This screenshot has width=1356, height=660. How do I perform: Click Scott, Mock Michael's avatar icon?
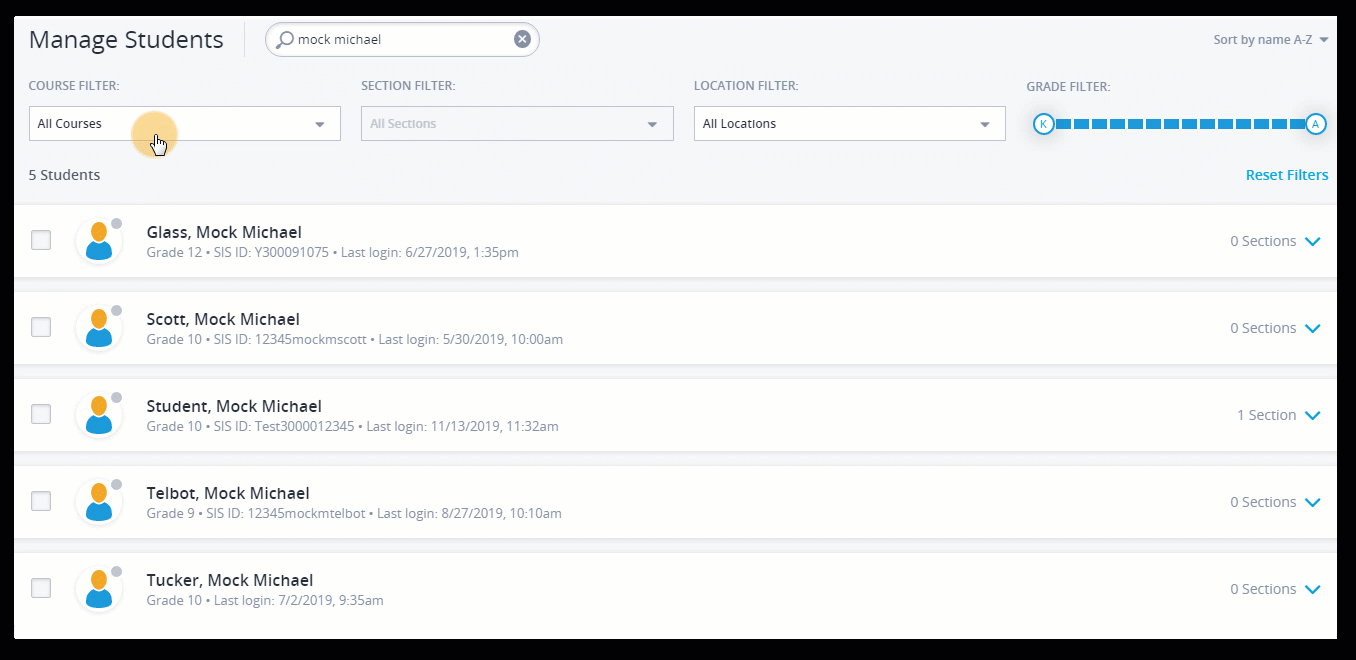point(99,328)
